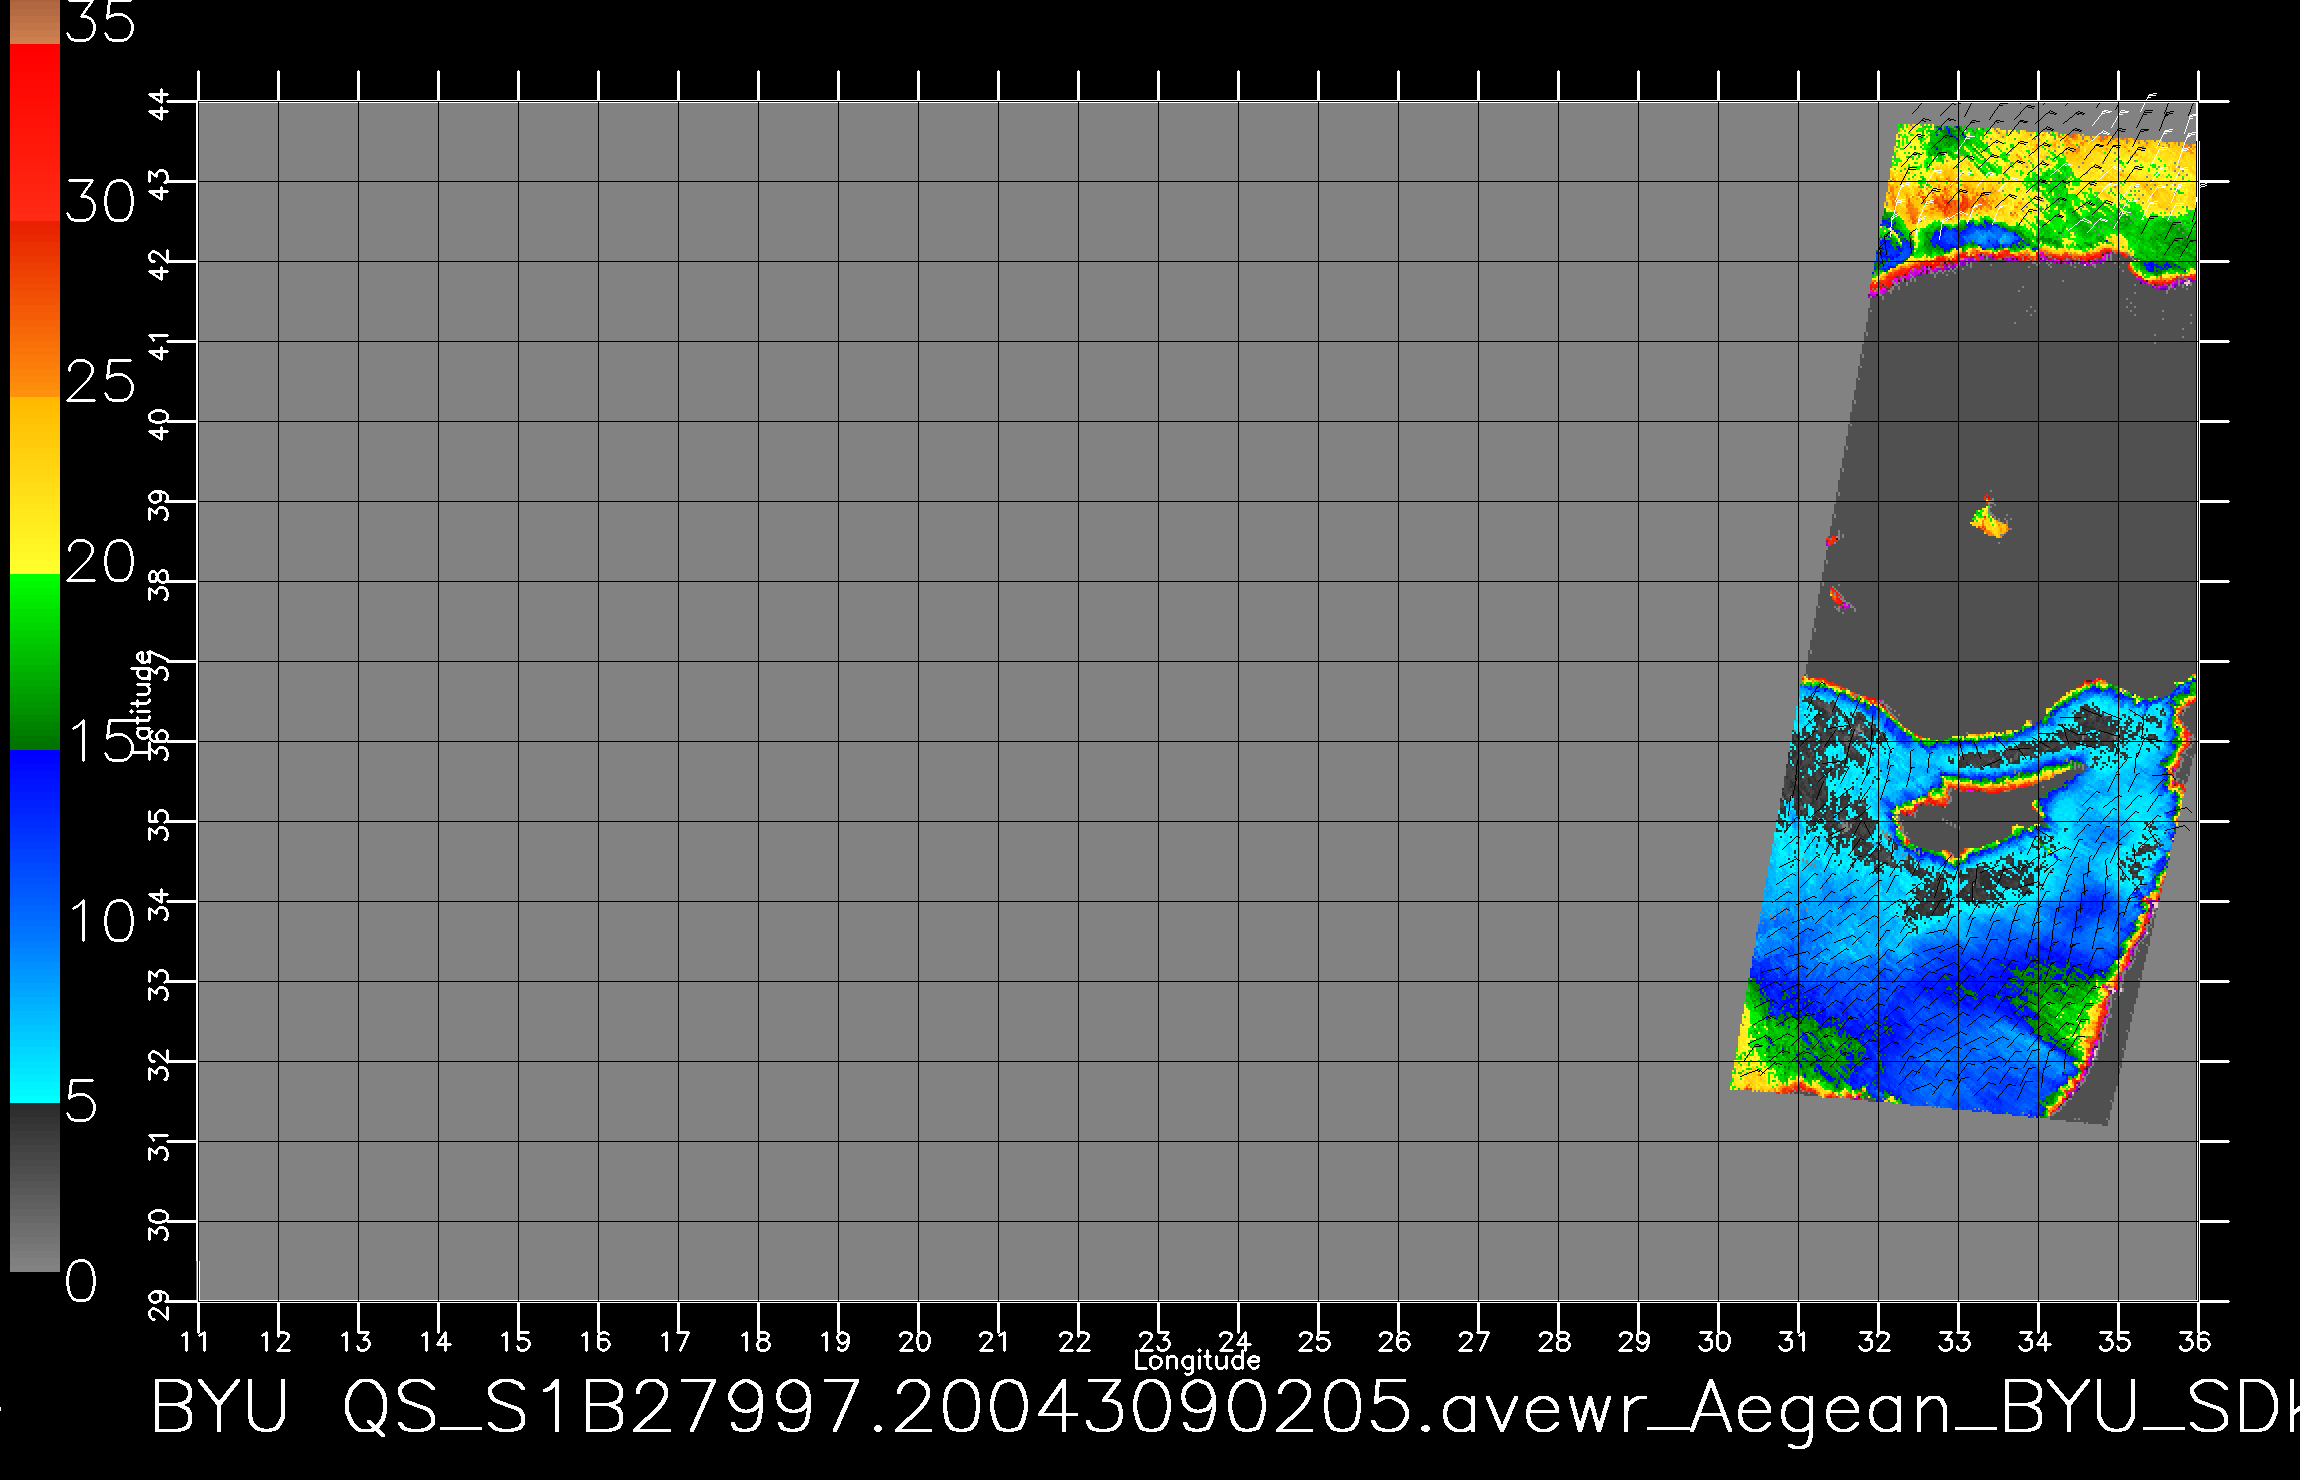Click longitude tick label "33"
The image size is (2300, 1480).
tap(1955, 1341)
